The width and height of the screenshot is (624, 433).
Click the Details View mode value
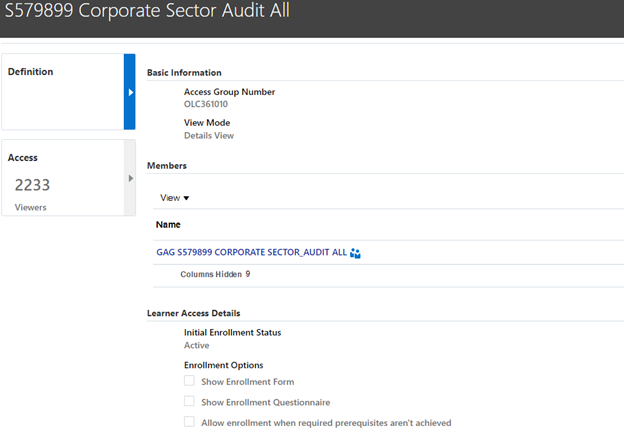point(209,136)
